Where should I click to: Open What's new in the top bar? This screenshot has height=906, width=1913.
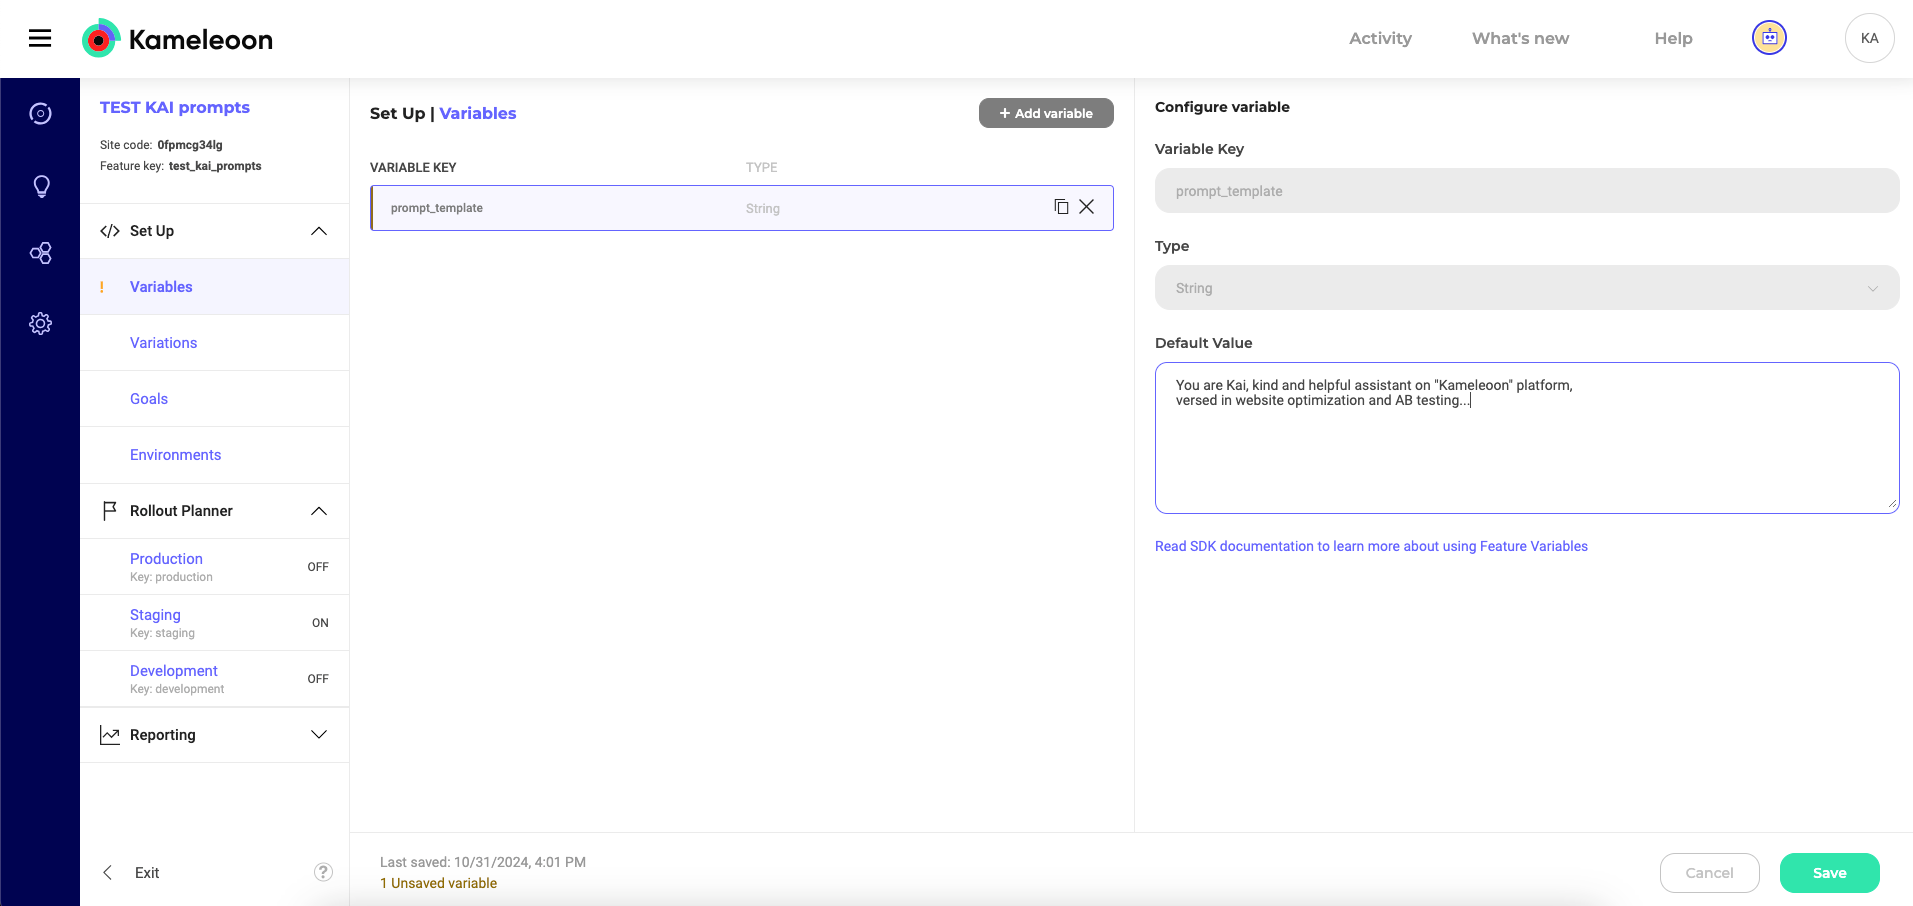1520,38
